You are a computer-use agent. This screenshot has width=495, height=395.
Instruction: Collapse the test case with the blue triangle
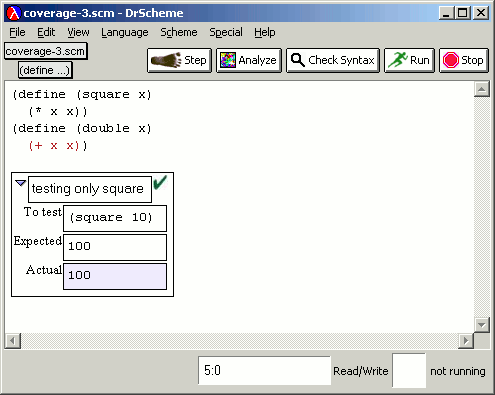[20, 183]
